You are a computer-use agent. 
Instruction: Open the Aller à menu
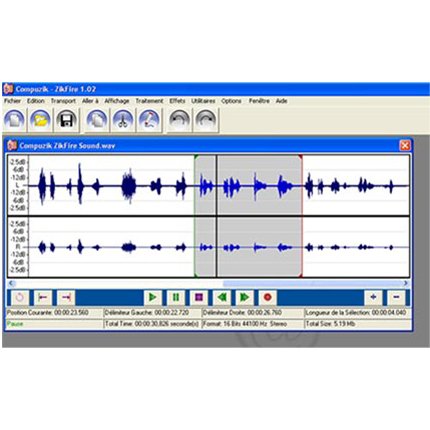[x=90, y=101]
